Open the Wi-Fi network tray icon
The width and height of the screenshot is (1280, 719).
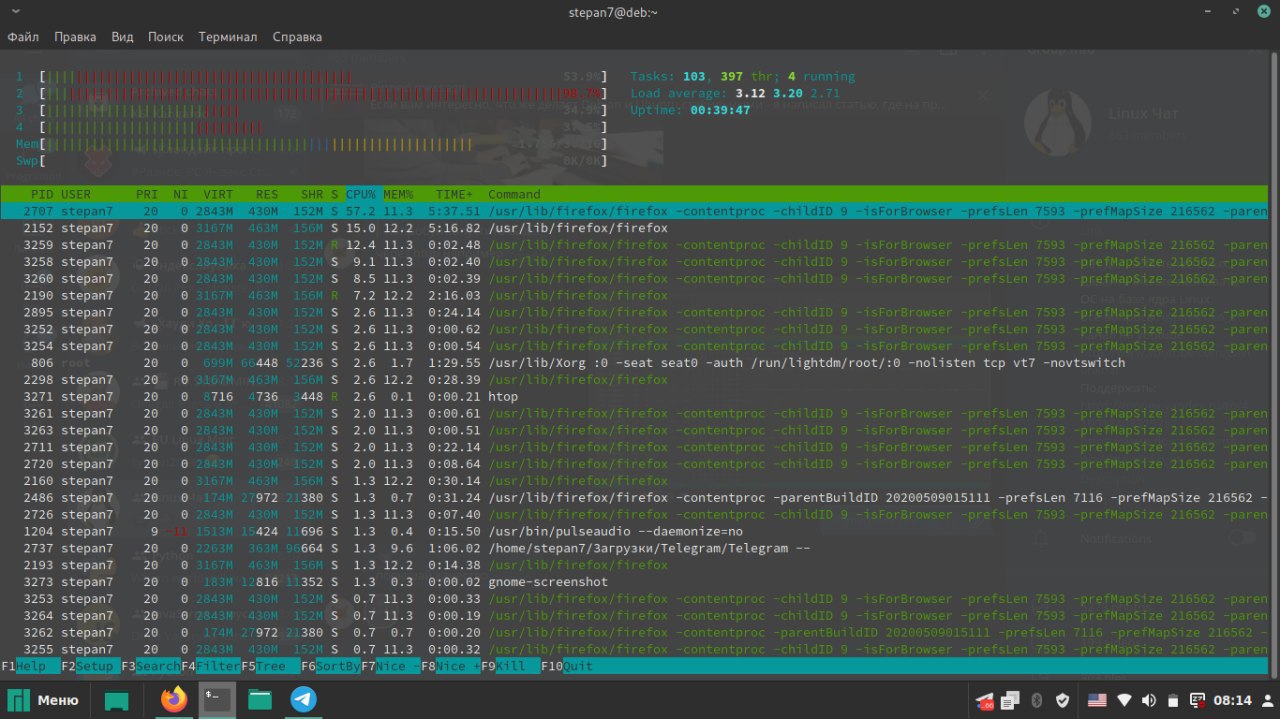pyautogui.click(x=1124, y=700)
